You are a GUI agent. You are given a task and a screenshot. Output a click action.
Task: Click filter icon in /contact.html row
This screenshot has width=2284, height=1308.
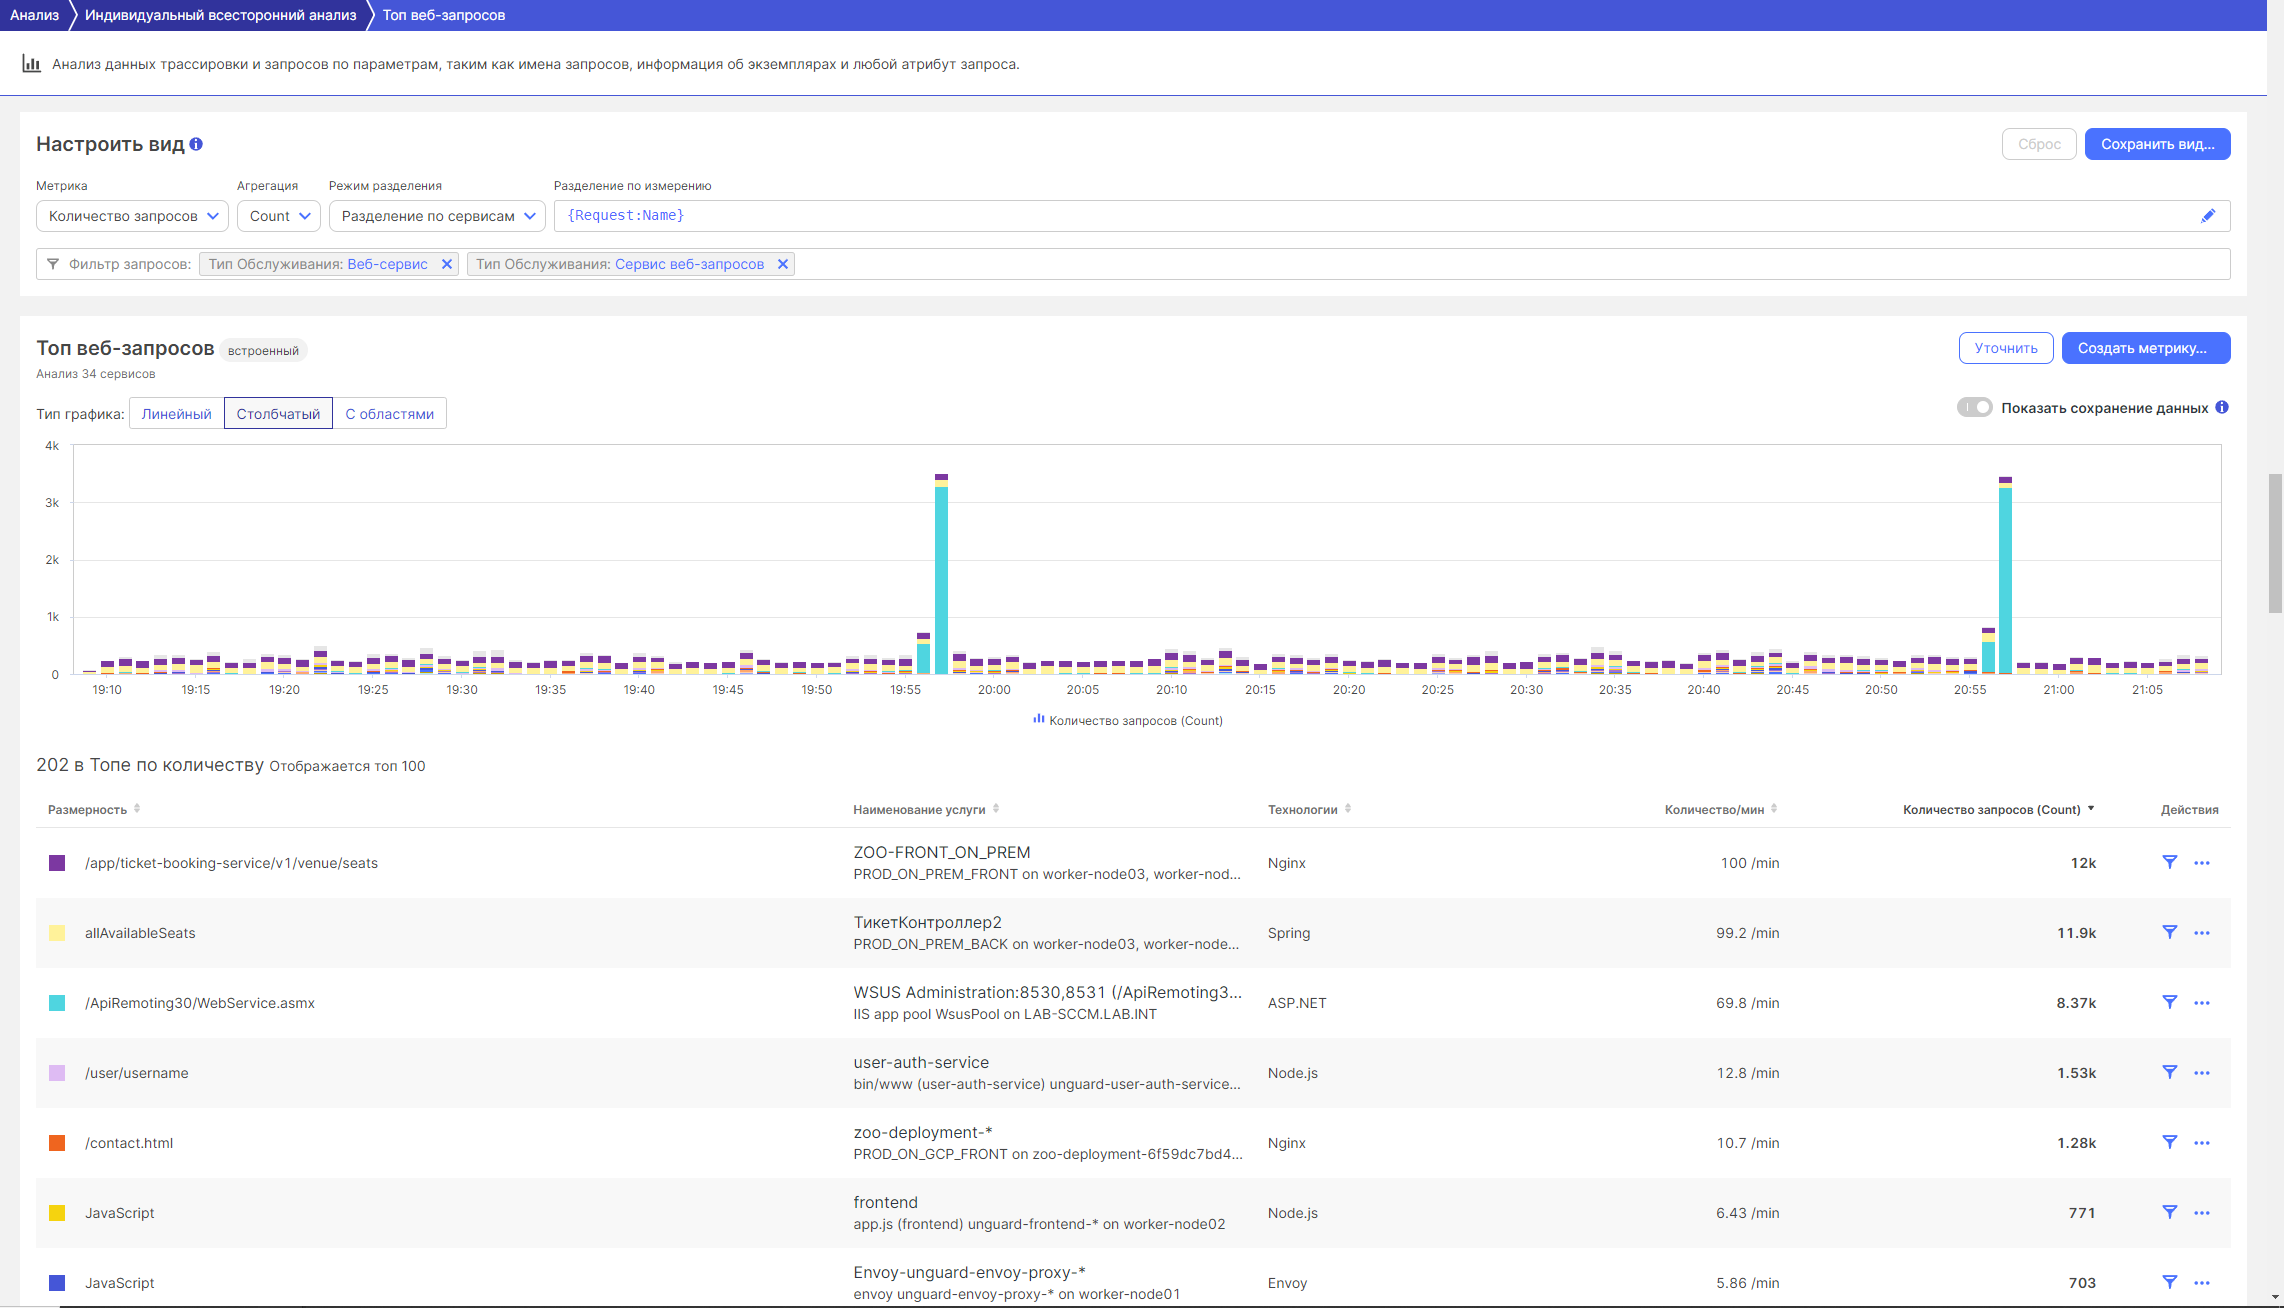2169,1142
